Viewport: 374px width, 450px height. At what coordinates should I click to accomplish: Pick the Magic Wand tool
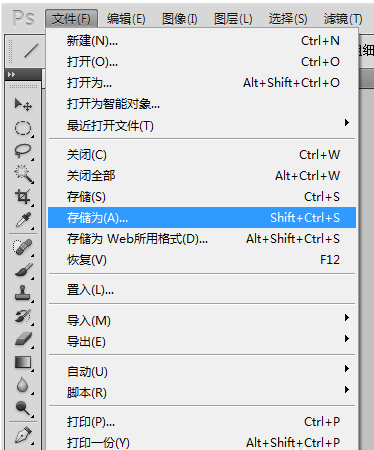pos(23,174)
